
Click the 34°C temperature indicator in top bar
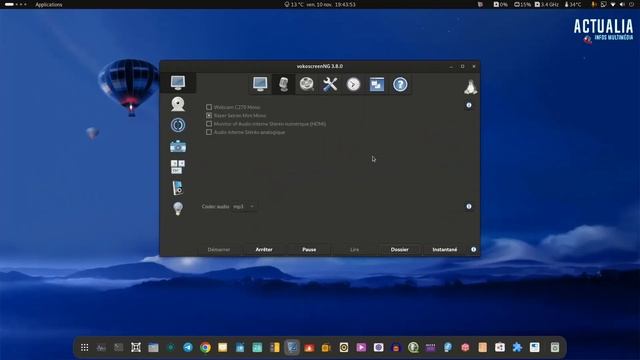pos(573,4)
